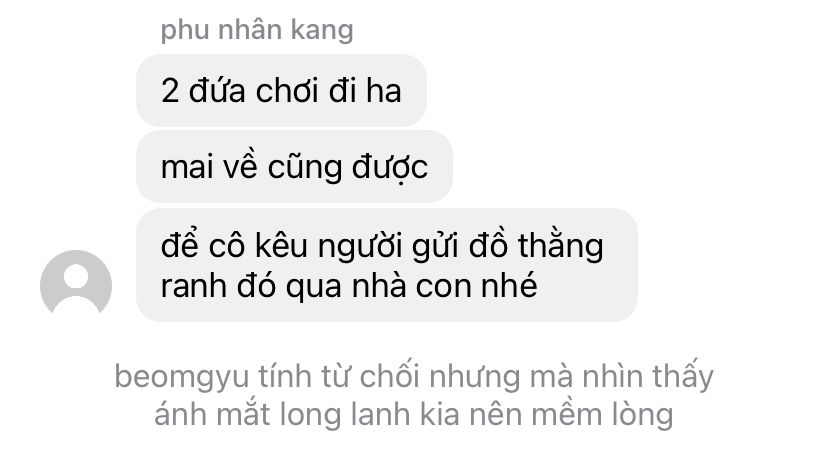Click the word "ha" in the first bubble
The height and width of the screenshot is (460, 828).
point(384,90)
